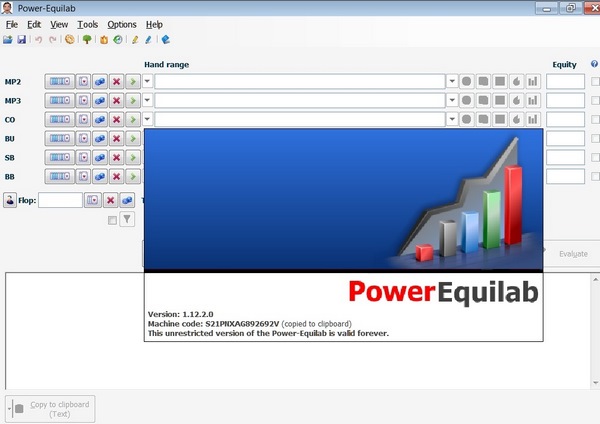The image size is (600, 424).
Task: Open the File menu
Action: point(12,24)
